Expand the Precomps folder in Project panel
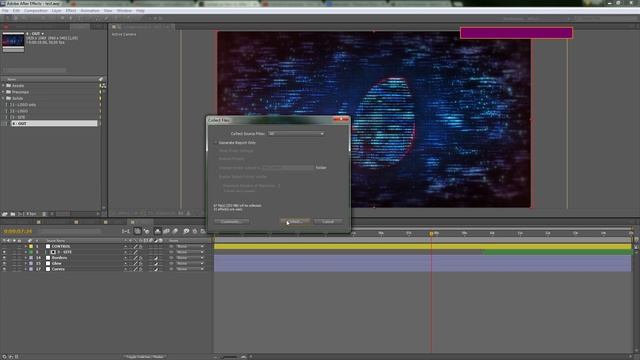Viewport: 640px width, 360px height. [3, 92]
